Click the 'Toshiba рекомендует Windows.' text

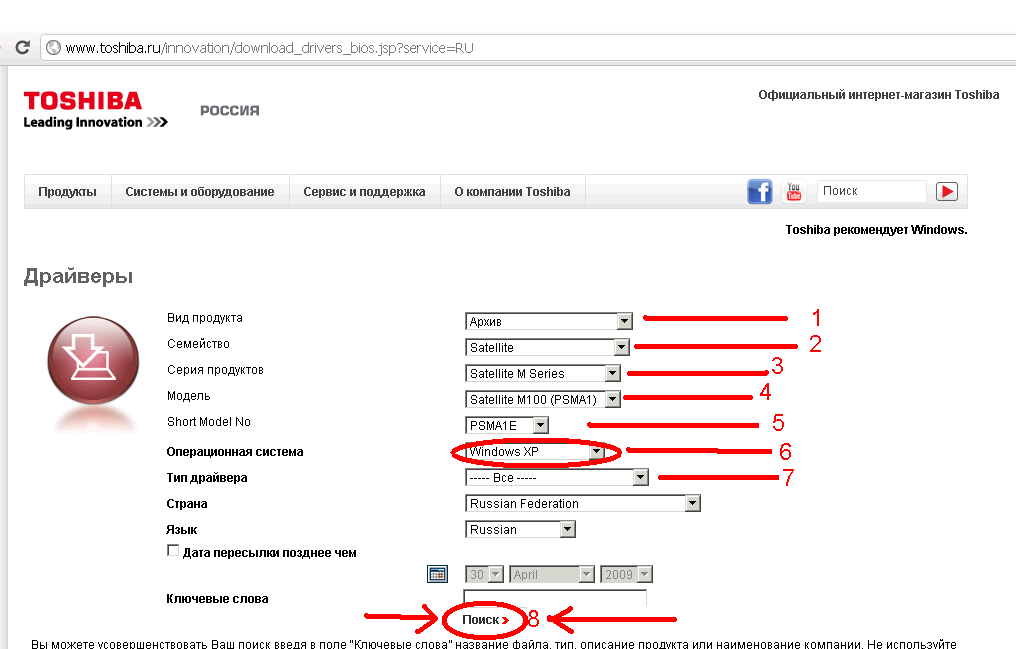coord(876,229)
